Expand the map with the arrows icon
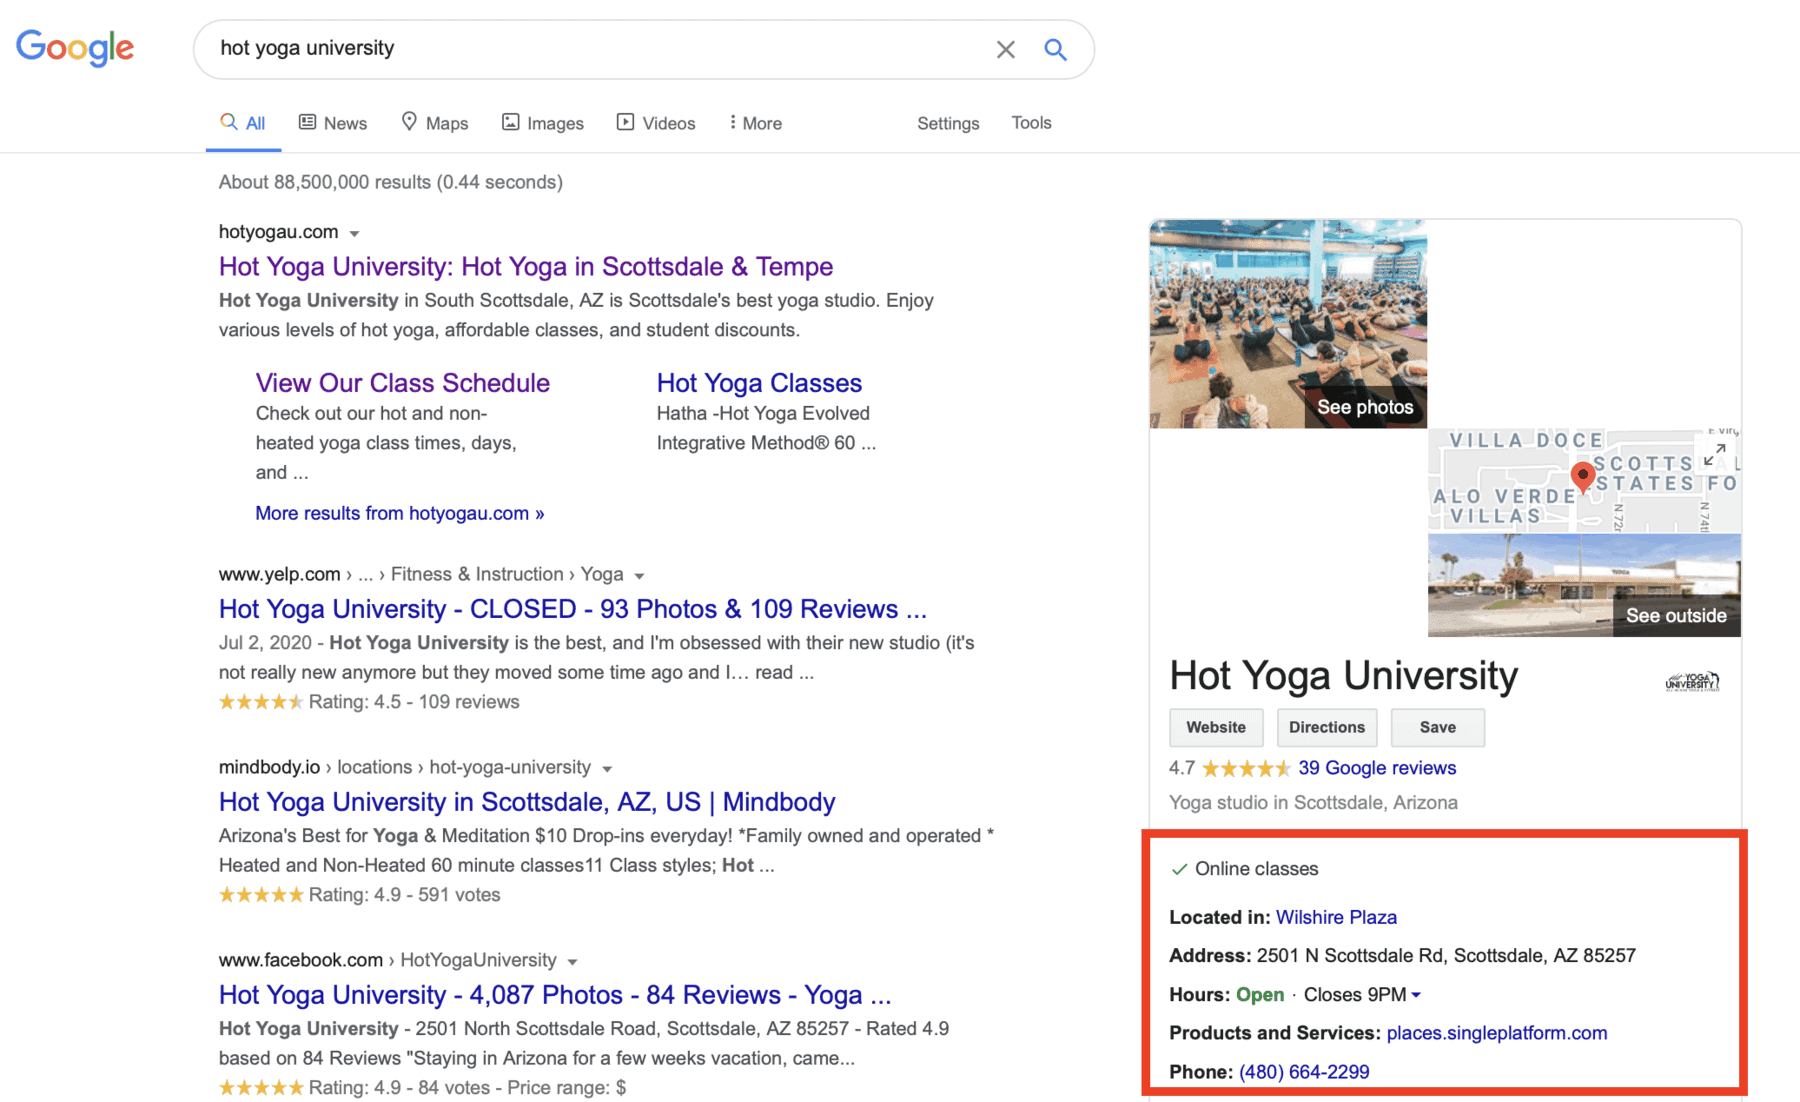 coord(1714,454)
